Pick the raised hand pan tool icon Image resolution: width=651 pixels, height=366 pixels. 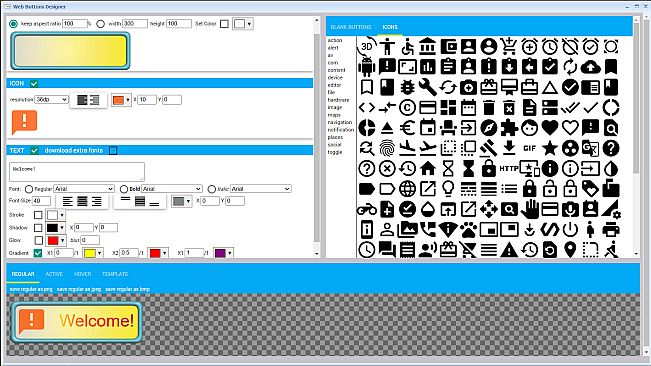point(529,209)
